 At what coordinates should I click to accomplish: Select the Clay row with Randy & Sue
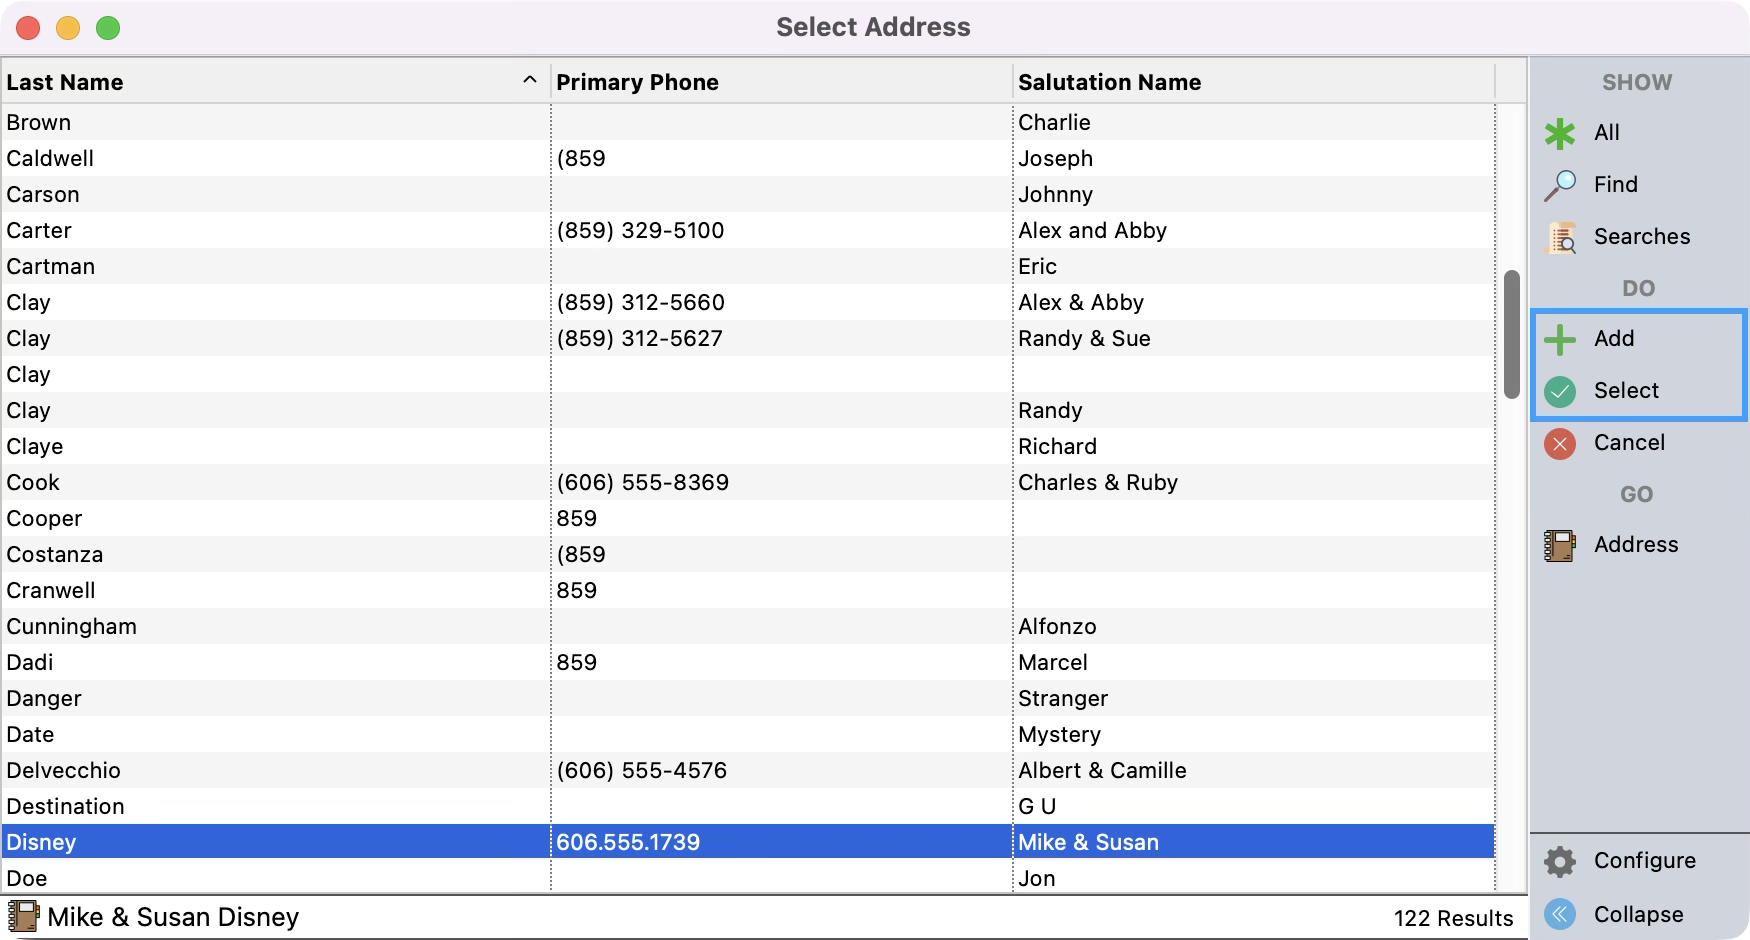[x=748, y=338]
